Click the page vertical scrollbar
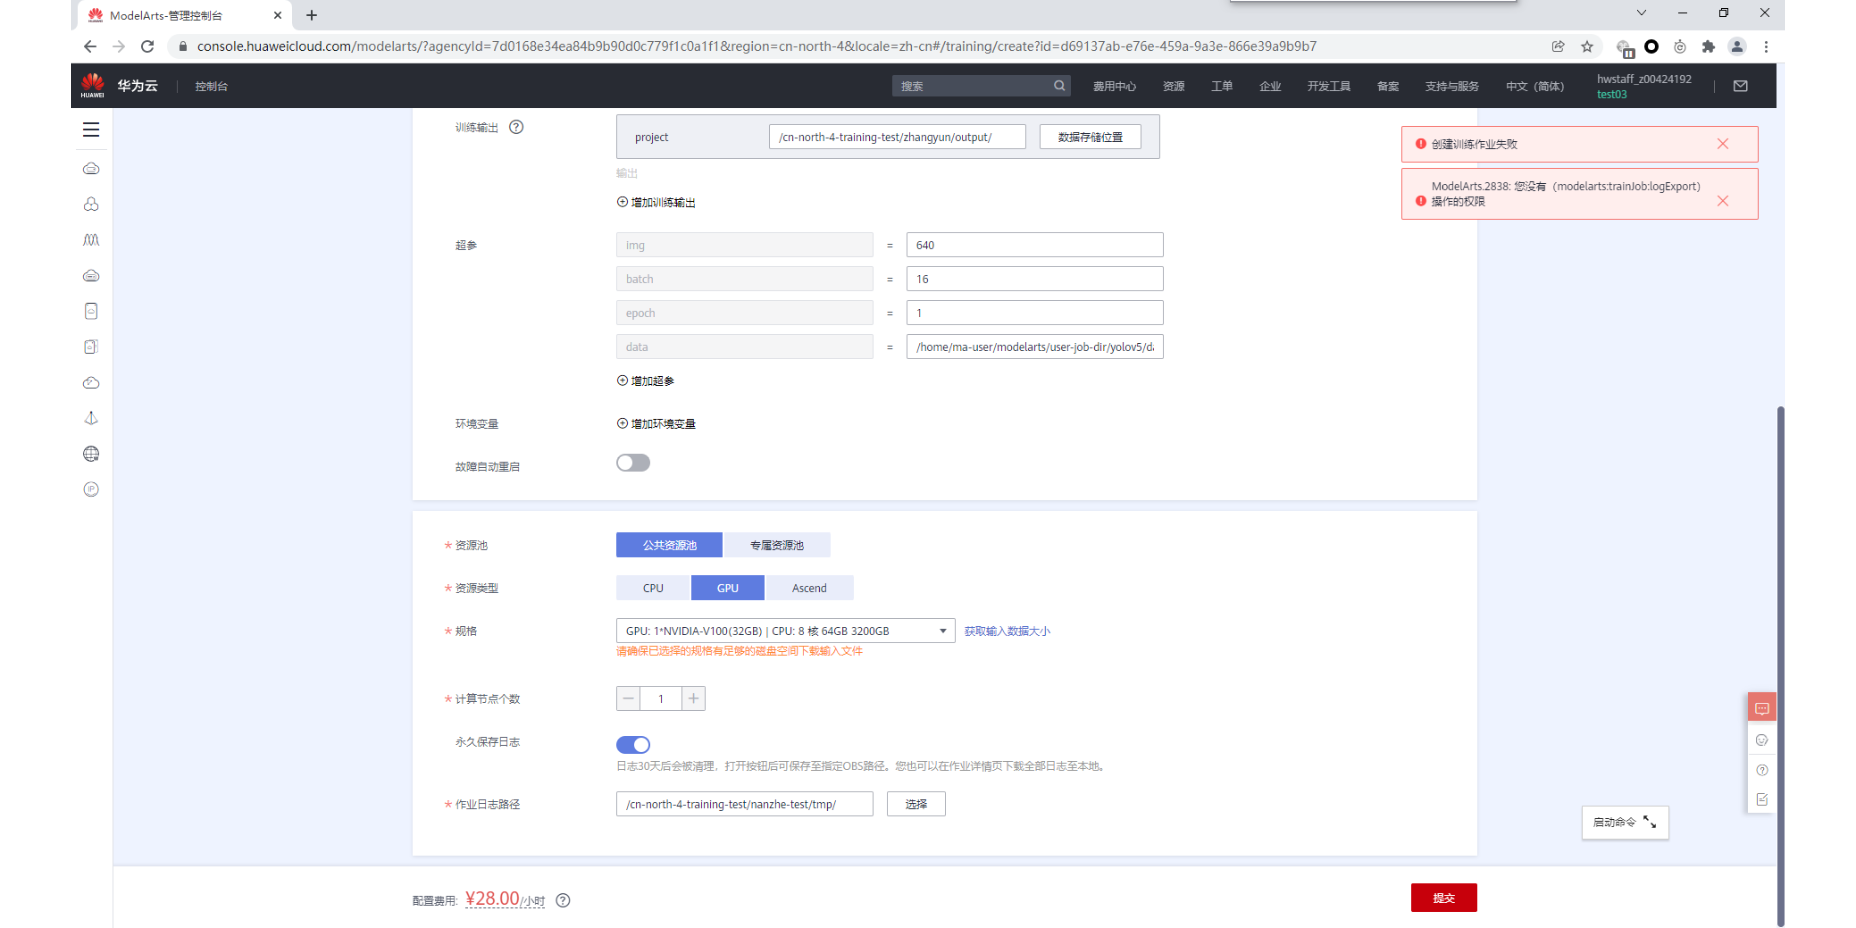 [1780, 666]
